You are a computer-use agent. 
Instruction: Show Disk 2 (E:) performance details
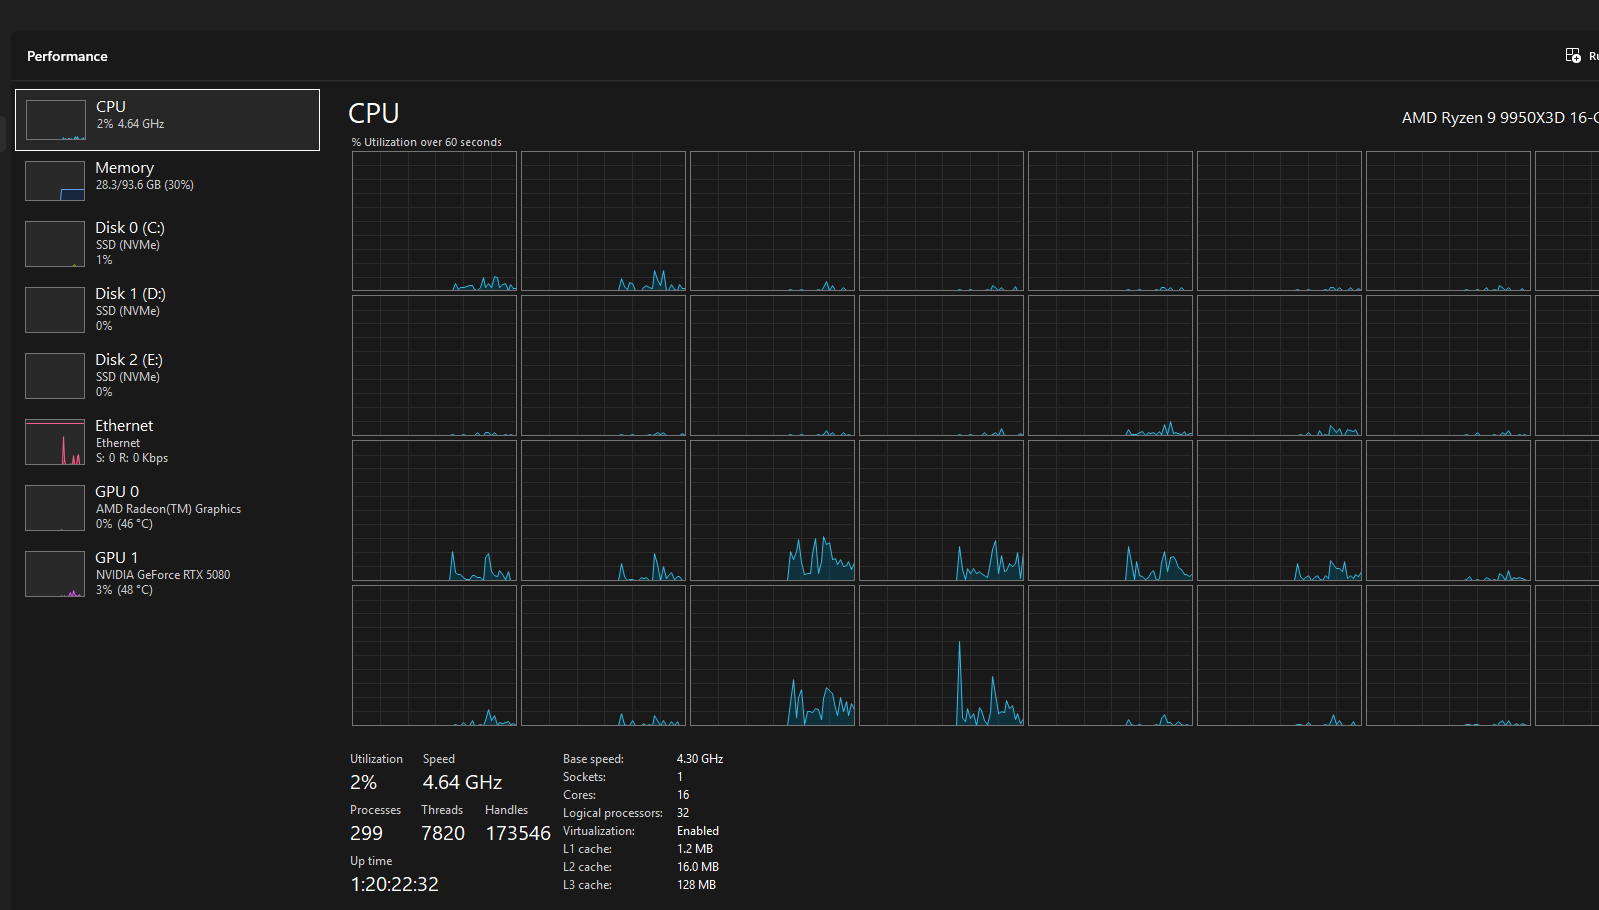coord(167,376)
